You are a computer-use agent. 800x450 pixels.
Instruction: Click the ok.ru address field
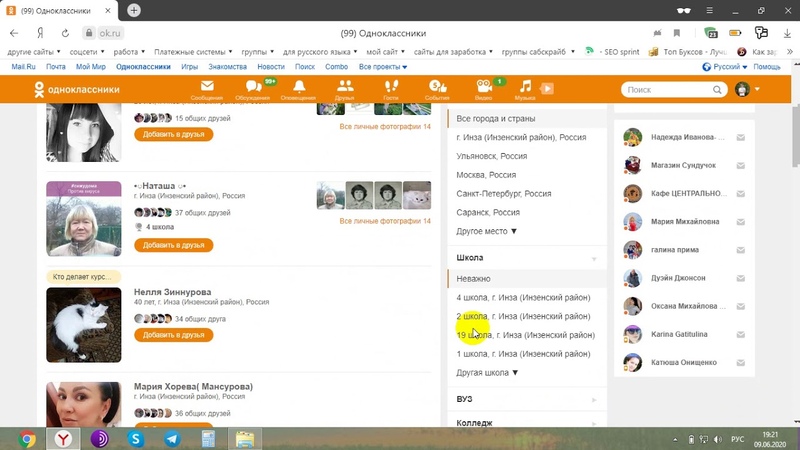tap(110, 33)
